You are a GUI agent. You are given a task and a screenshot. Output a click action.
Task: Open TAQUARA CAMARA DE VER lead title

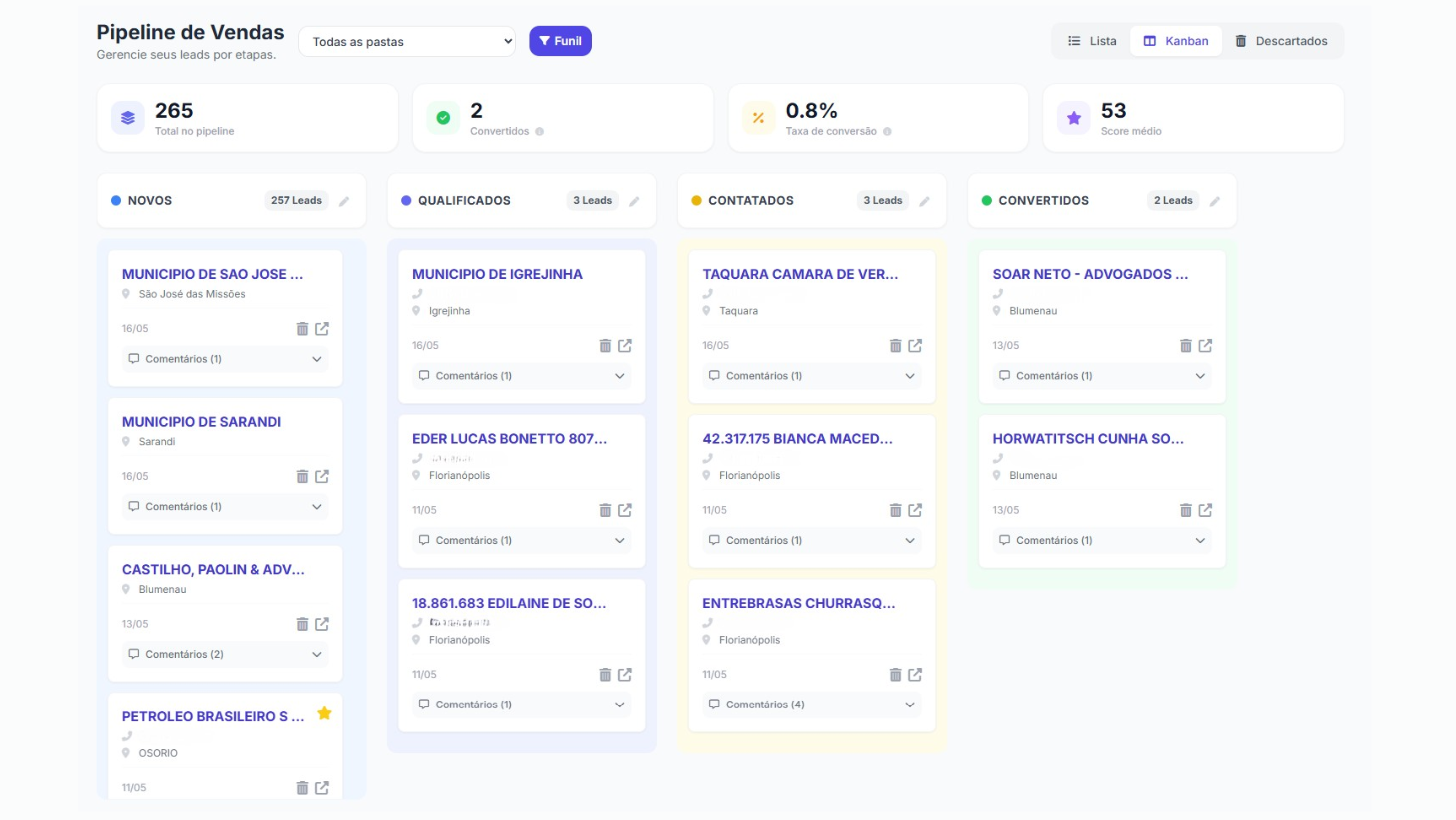coord(800,274)
